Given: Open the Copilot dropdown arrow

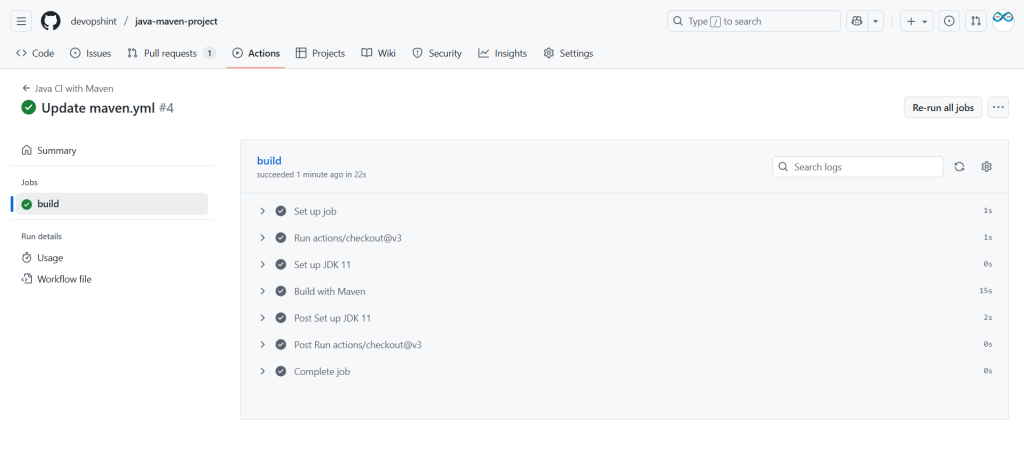Looking at the screenshot, I should pyautogui.click(x=875, y=21).
